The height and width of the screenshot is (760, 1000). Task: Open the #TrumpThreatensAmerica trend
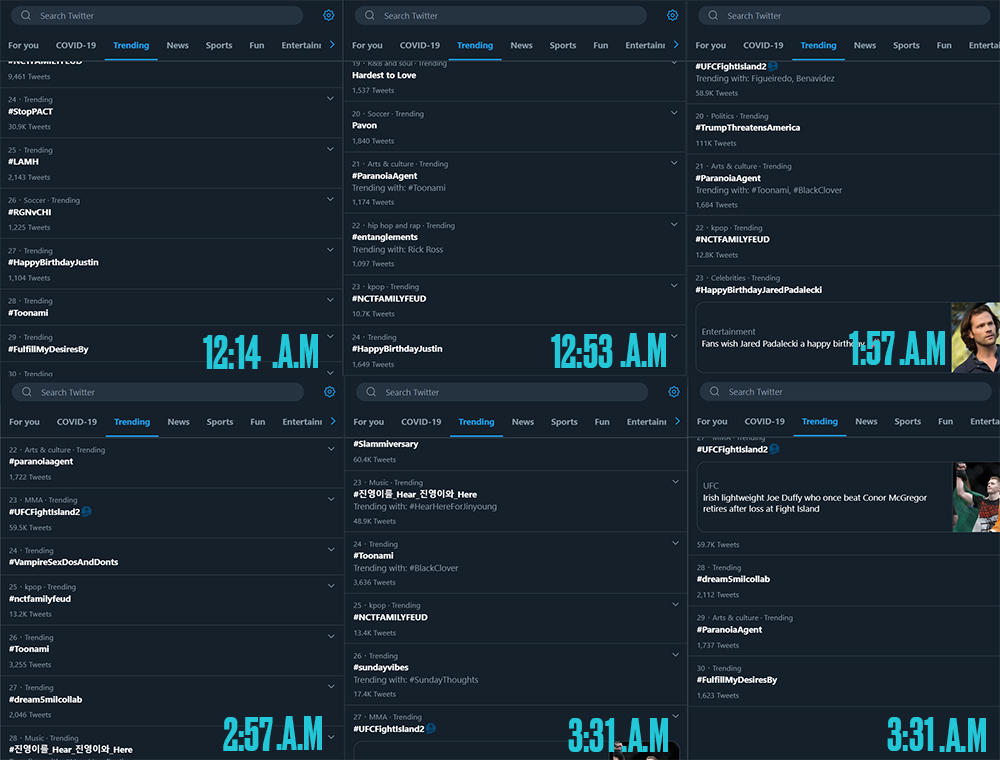[x=747, y=128]
